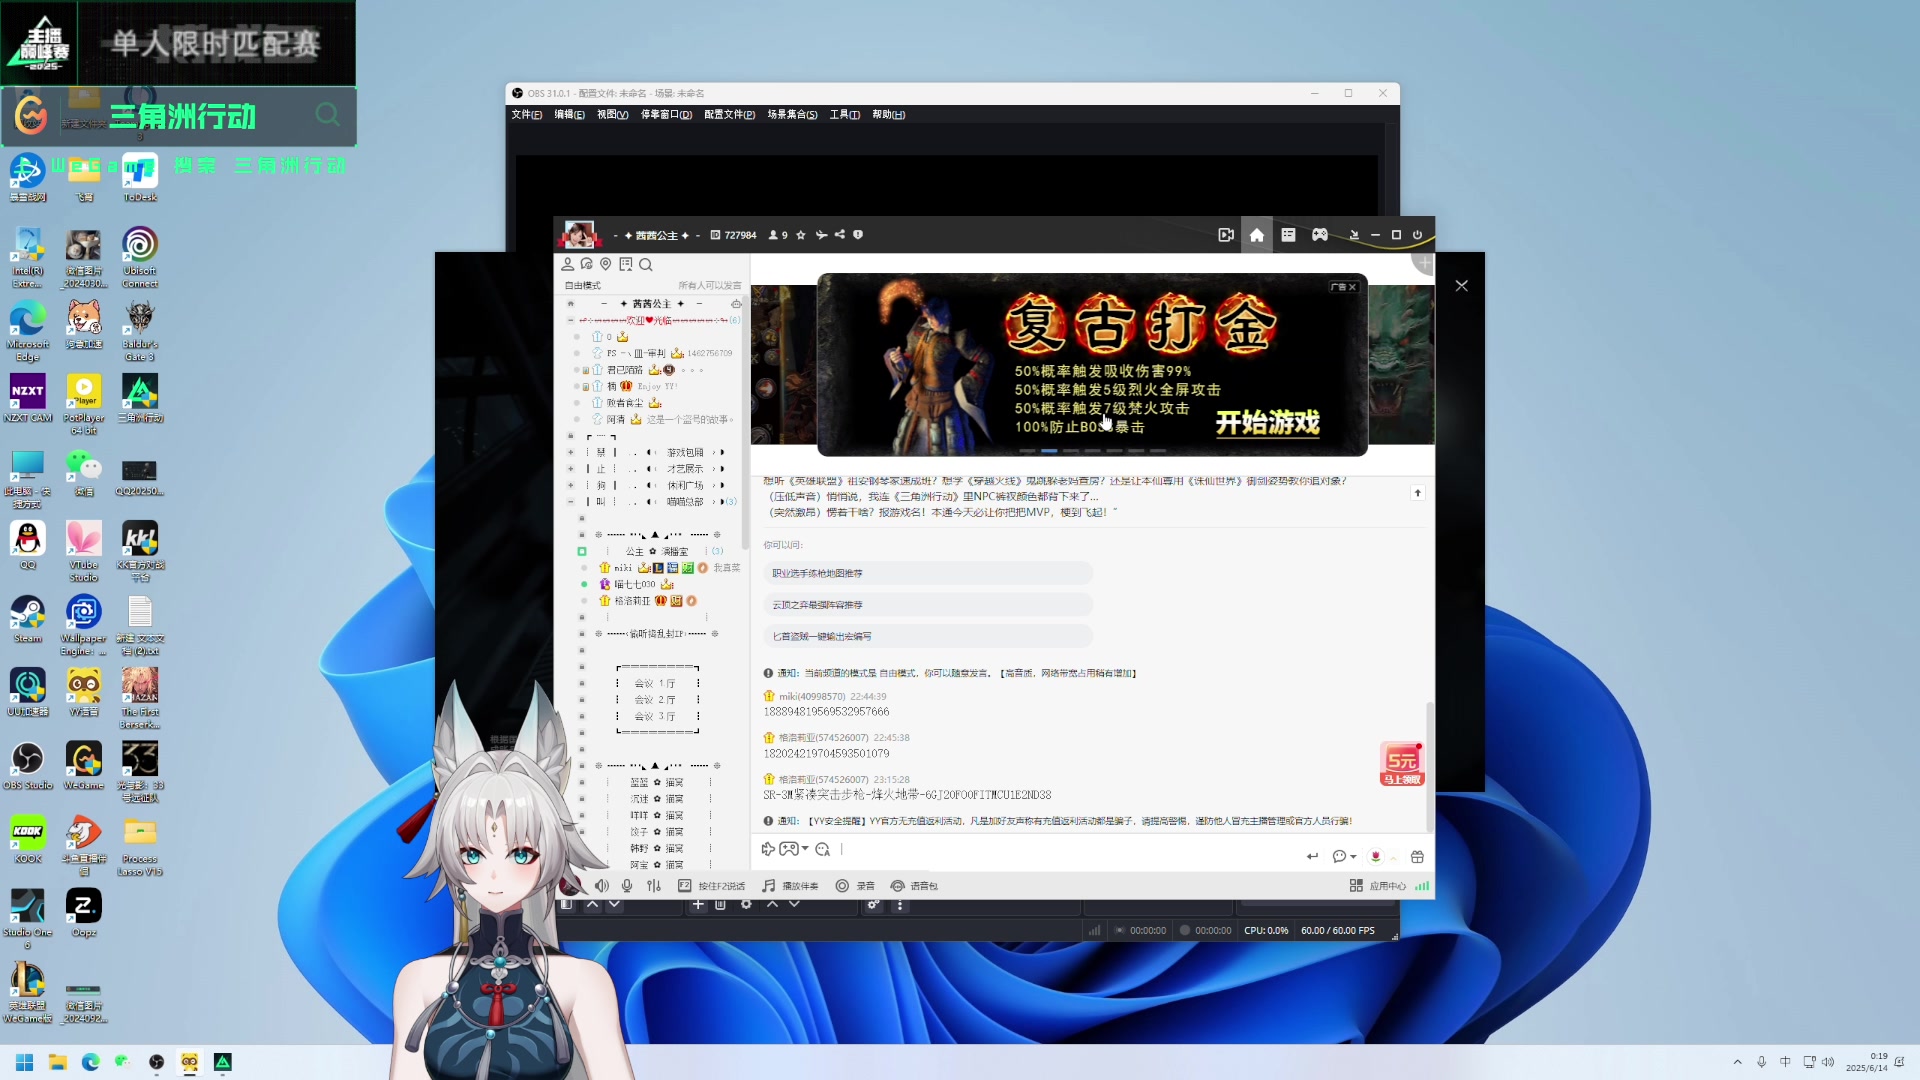Collapse the 欢迎光临 channel group

(570, 321)
